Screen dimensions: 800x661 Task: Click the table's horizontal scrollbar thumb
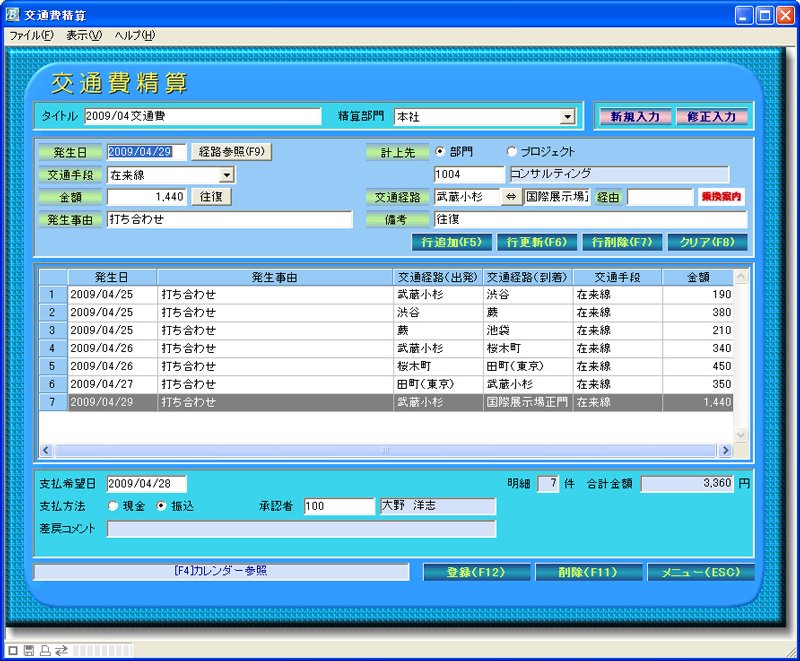click(385, 450)
